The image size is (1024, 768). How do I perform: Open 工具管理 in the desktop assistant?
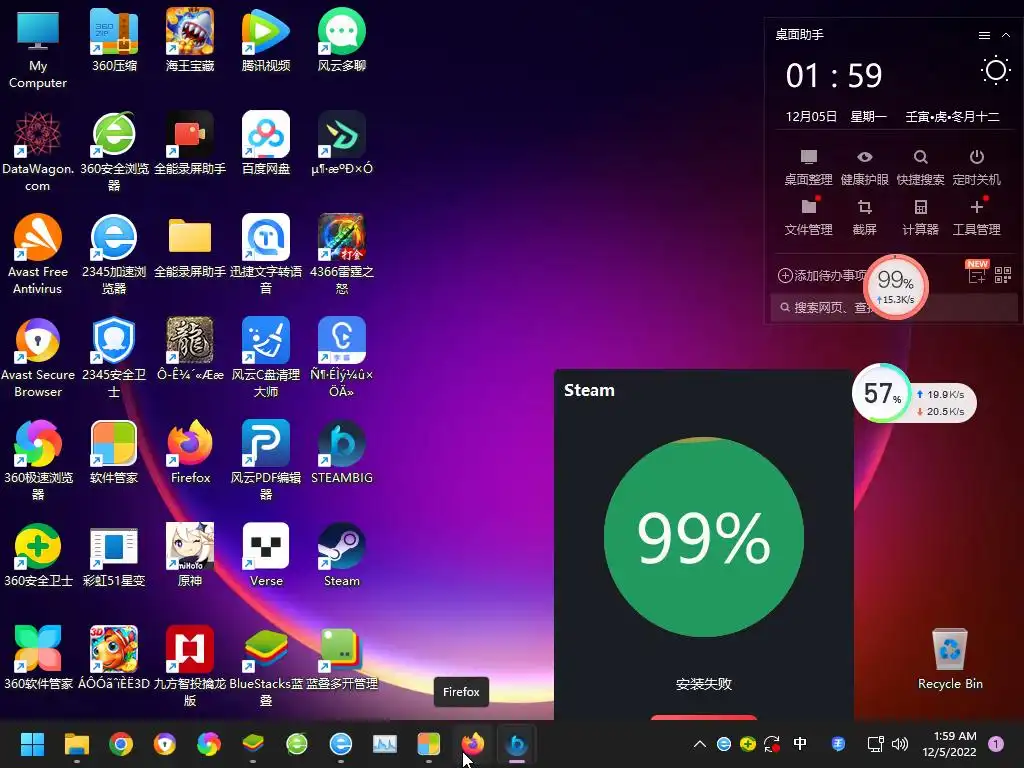[x=976, y=217]
